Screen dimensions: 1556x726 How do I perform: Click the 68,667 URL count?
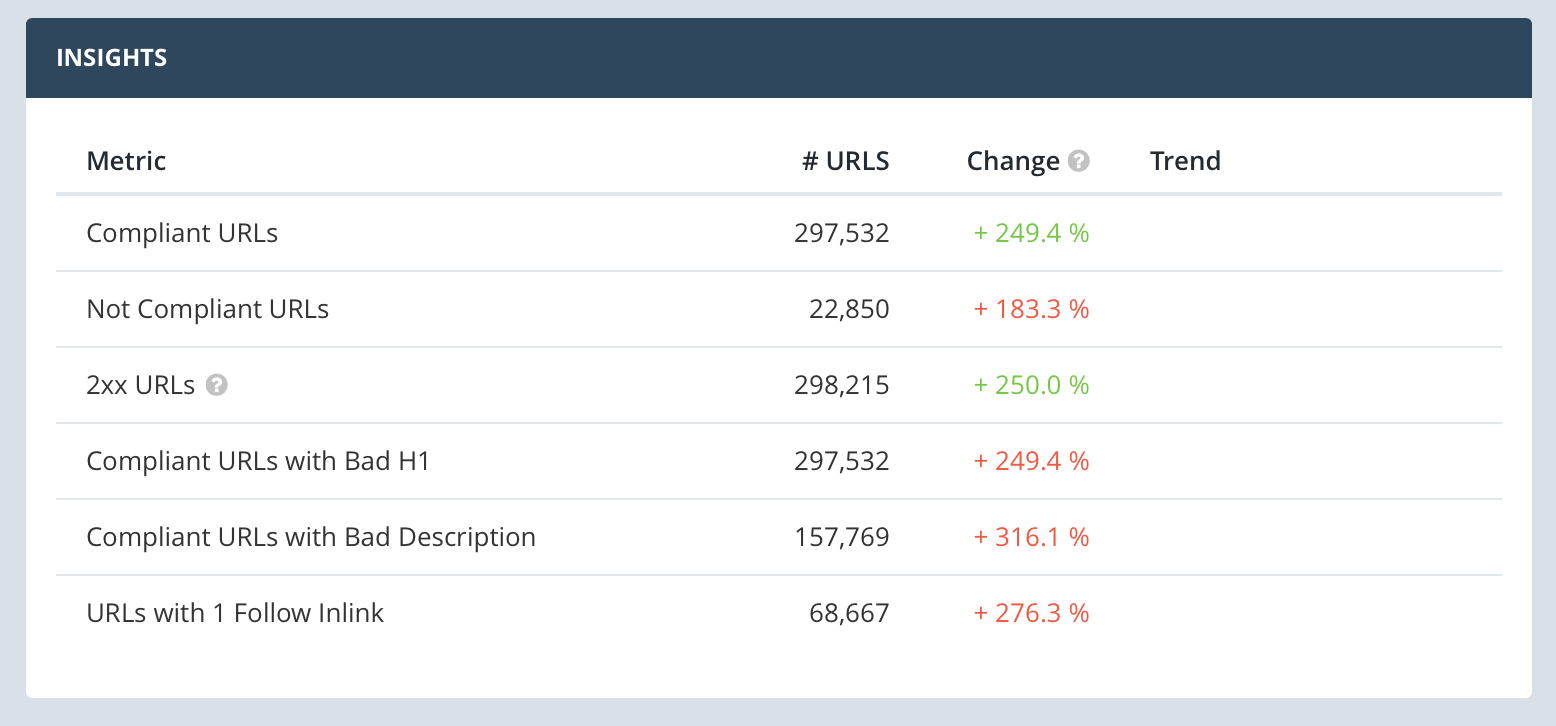point(849,613)
